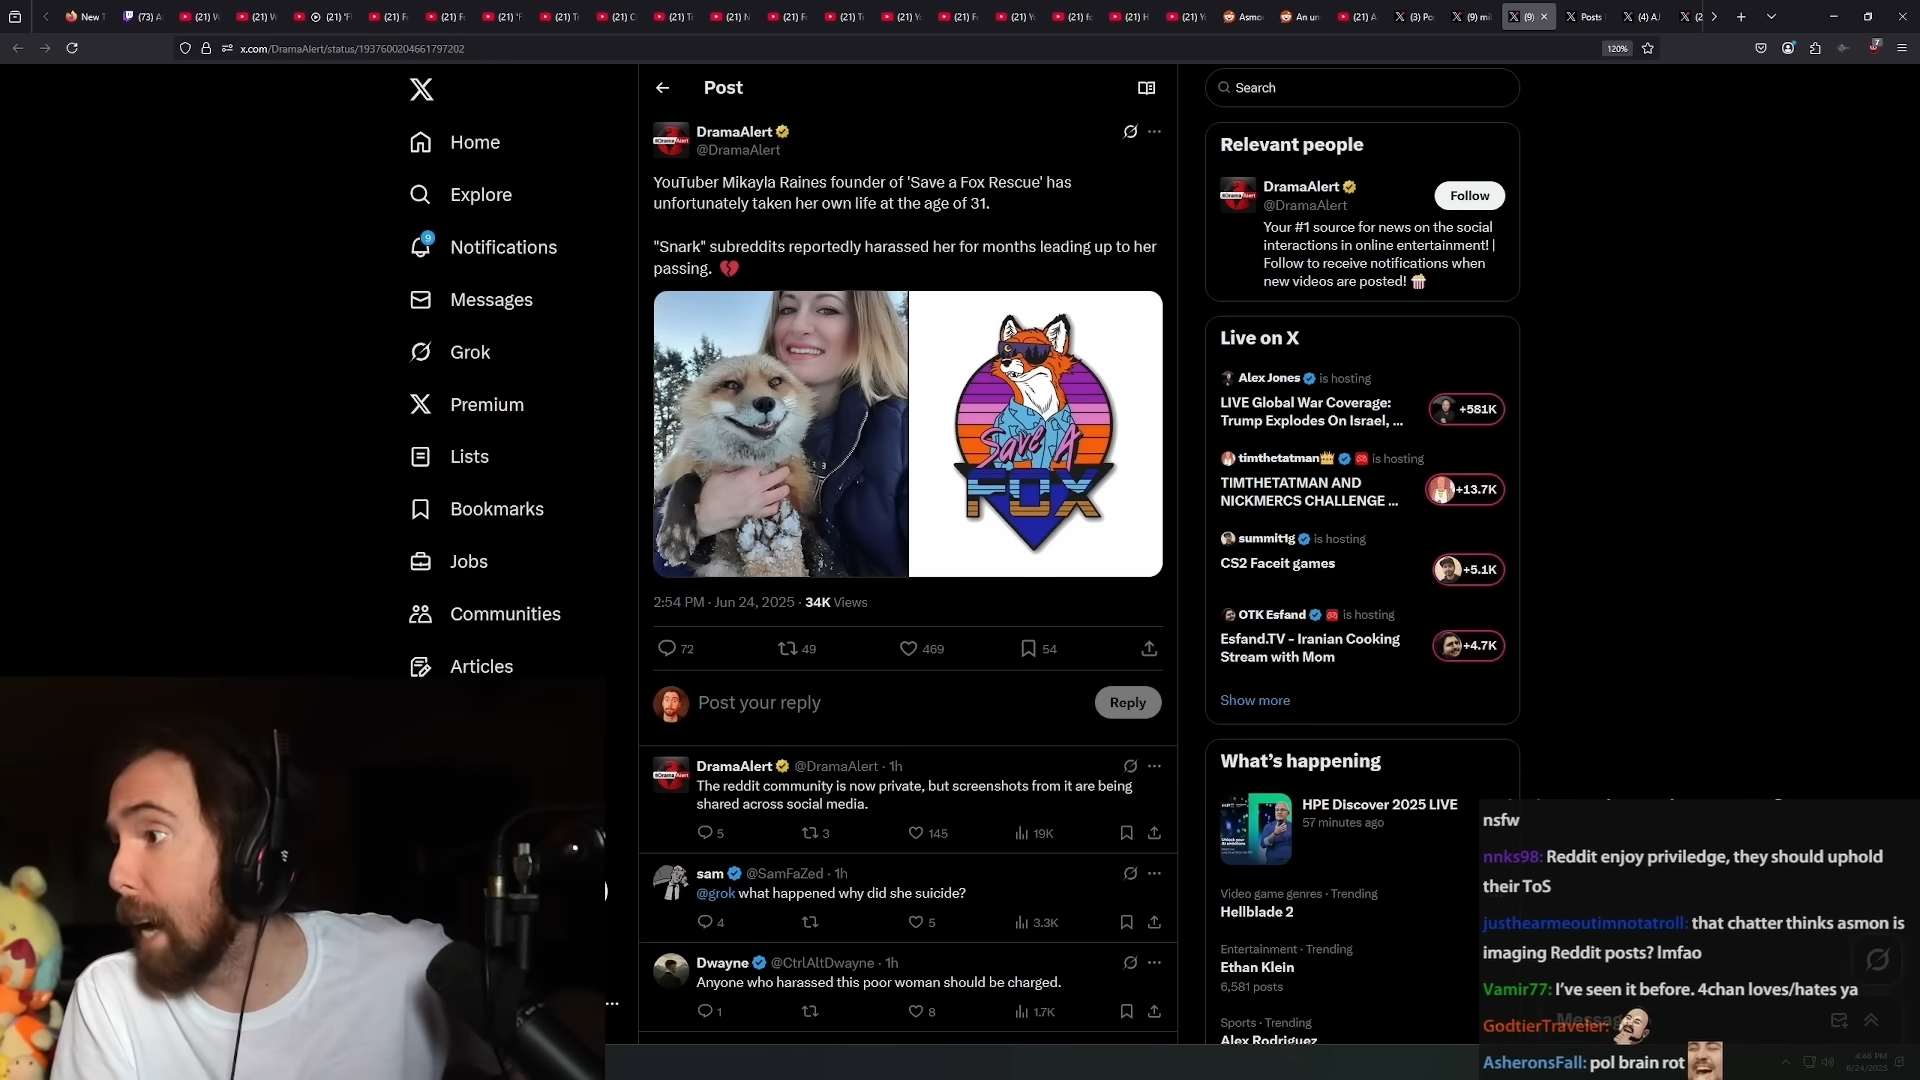Screen dimensions: 1920x1080
Task: Open the Explore page
Action: click(461, 194)
